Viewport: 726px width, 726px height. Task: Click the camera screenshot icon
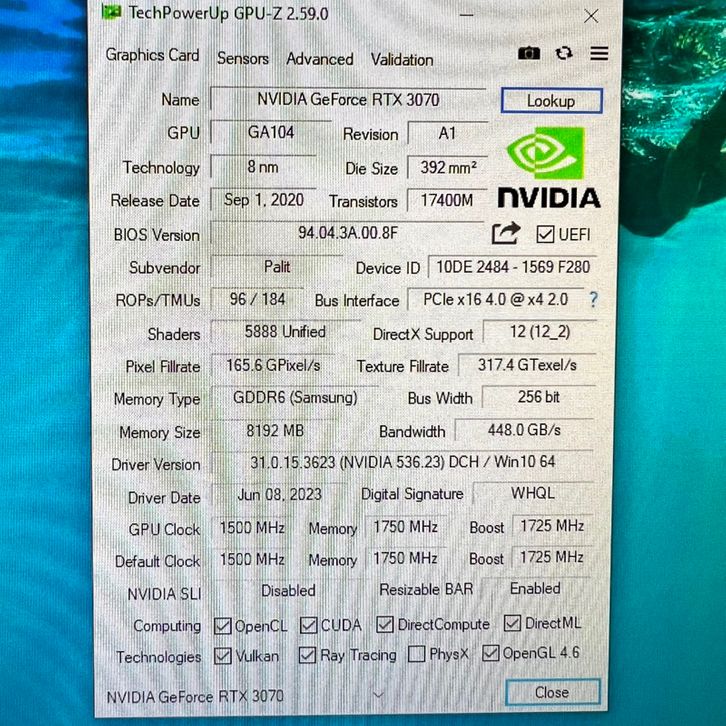coord(529,54)
